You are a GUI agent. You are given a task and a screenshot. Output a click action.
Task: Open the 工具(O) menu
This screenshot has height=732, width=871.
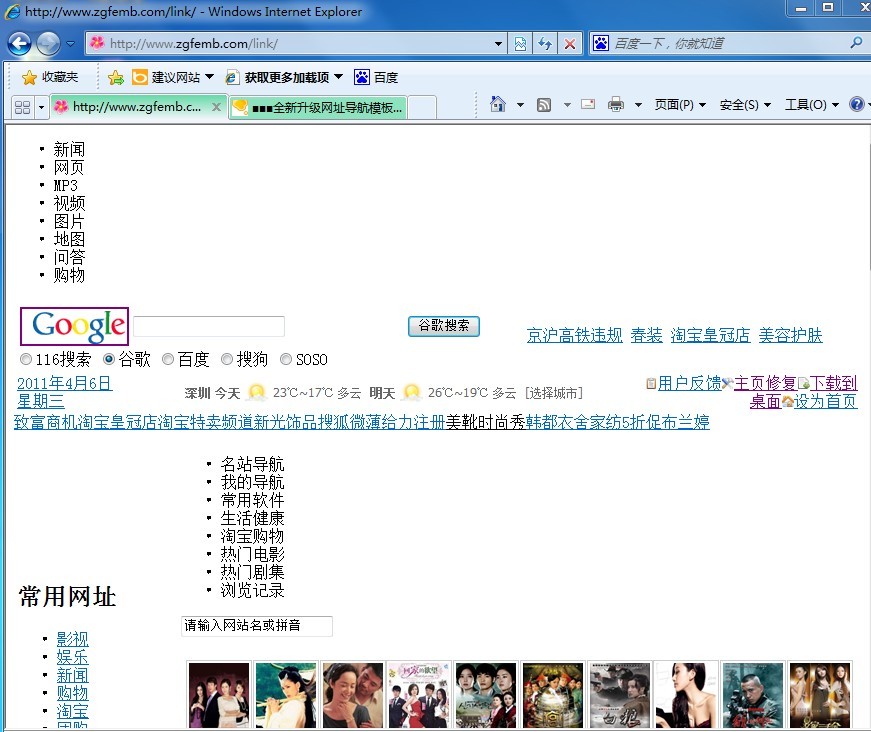pyautogui.click(x=812, y=104)
